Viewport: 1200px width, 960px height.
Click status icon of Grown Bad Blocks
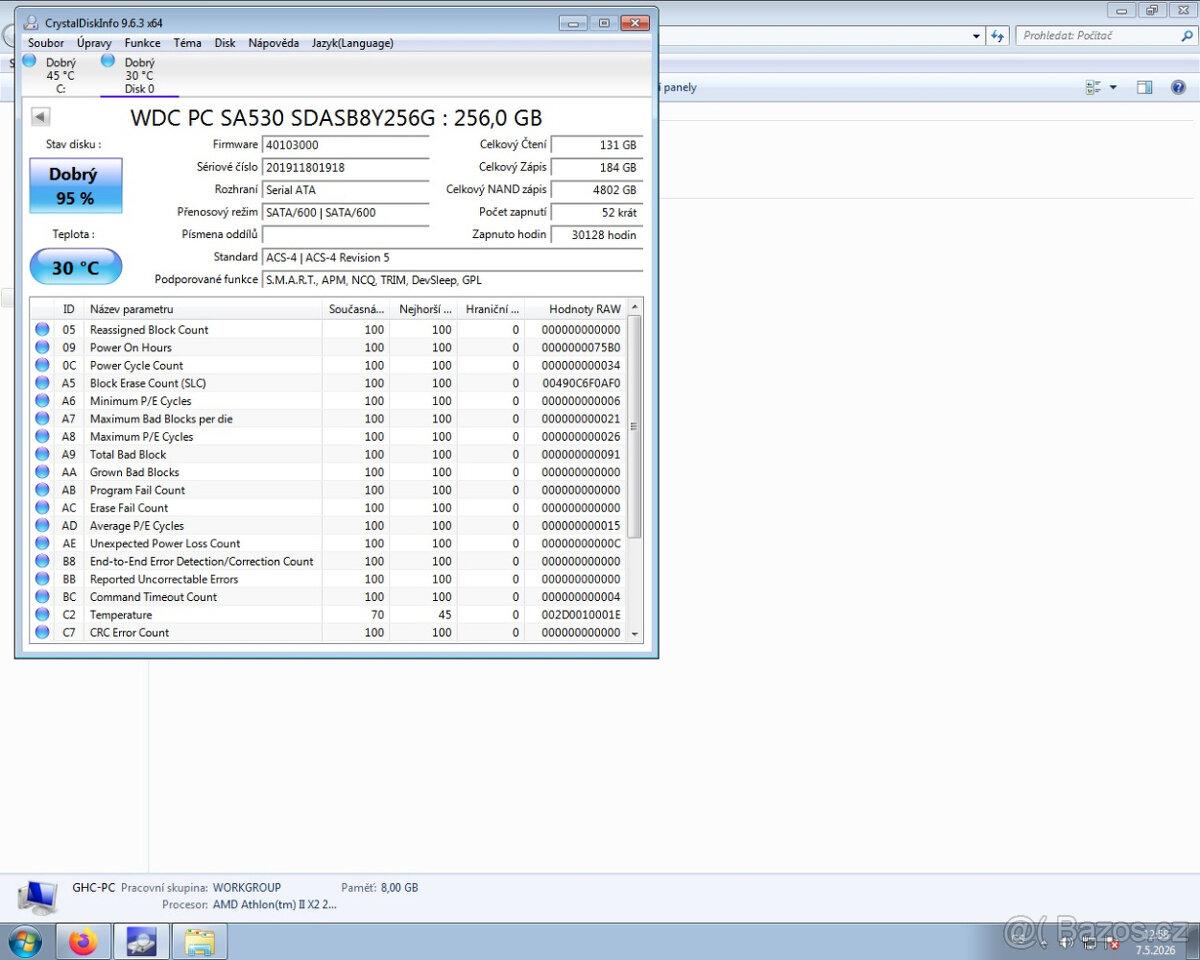pos(42,472)
